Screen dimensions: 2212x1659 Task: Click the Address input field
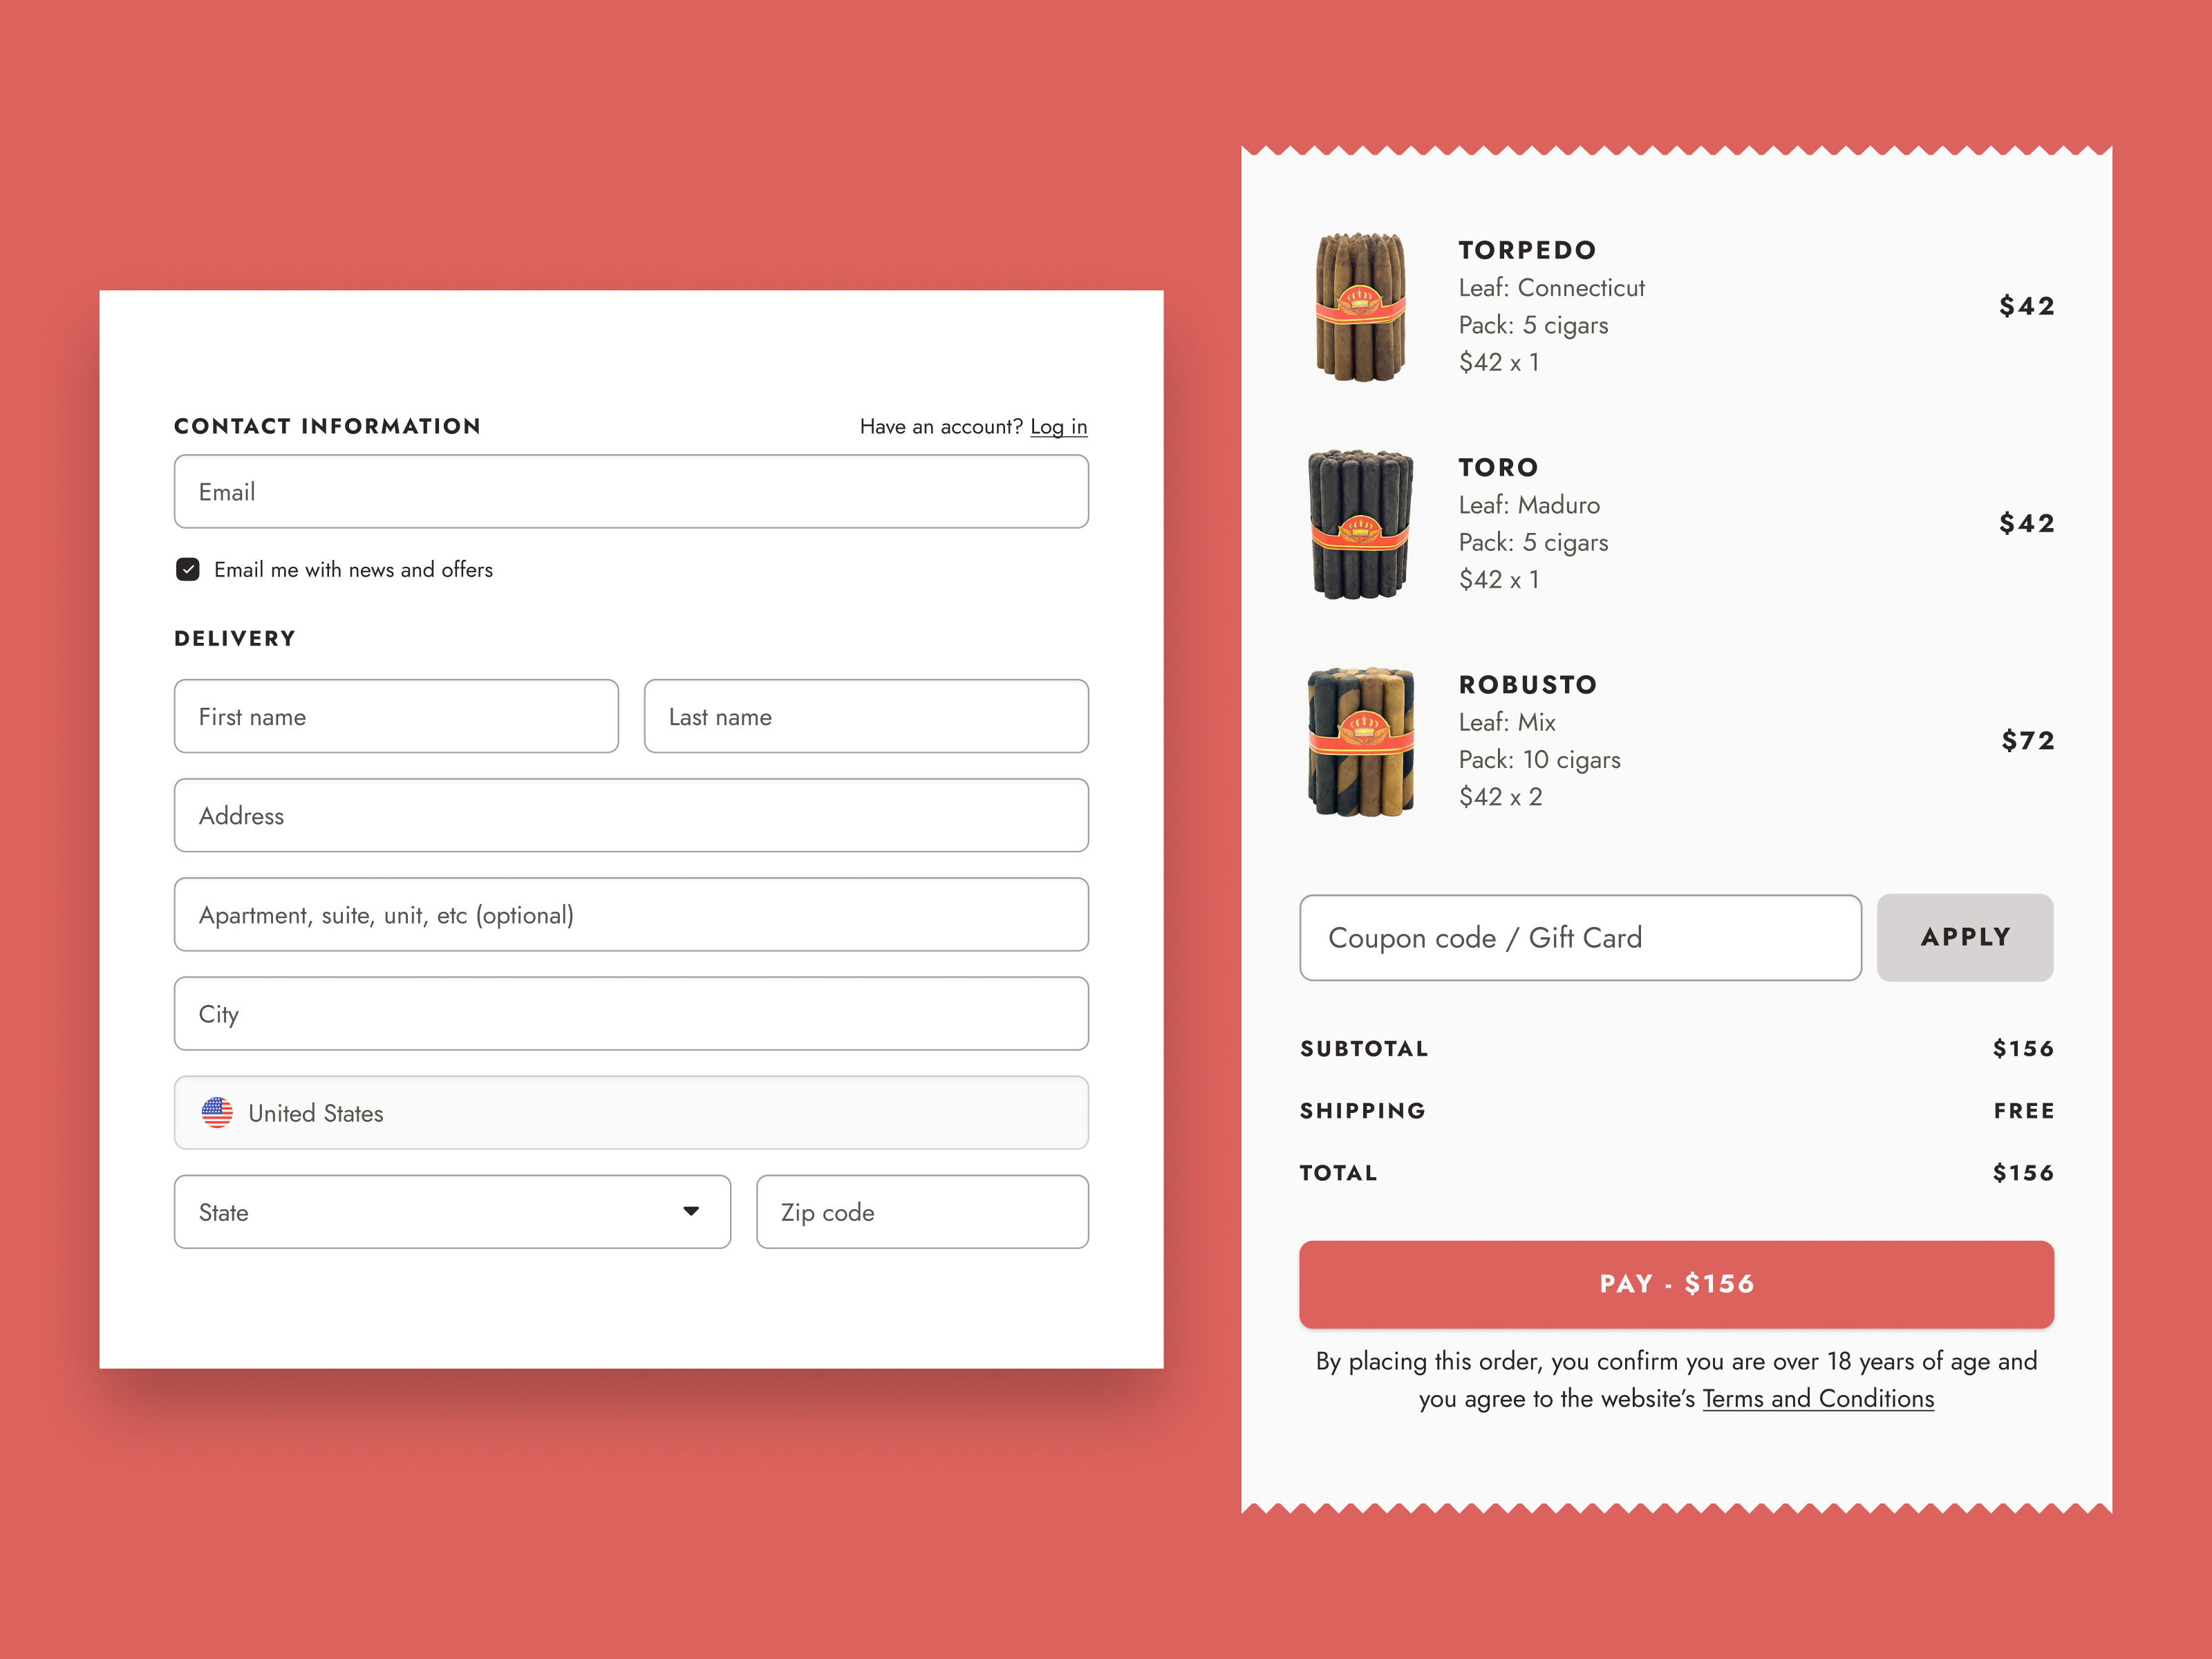630,815
